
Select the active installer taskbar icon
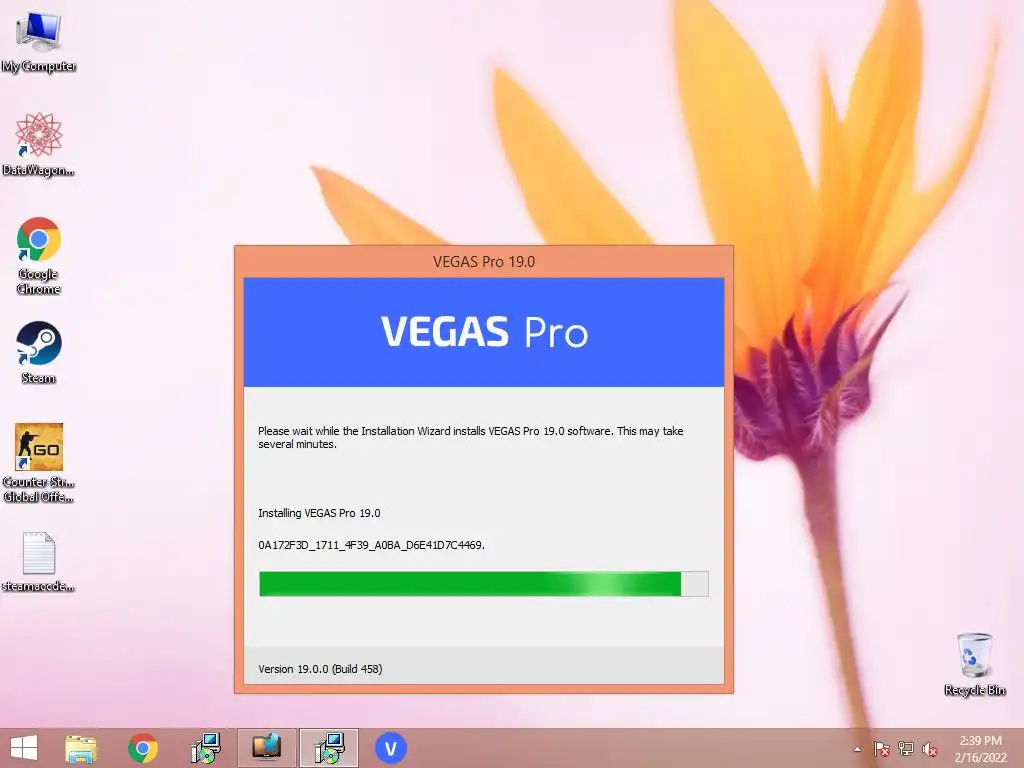pyautogui.click(x=329, y=748)
